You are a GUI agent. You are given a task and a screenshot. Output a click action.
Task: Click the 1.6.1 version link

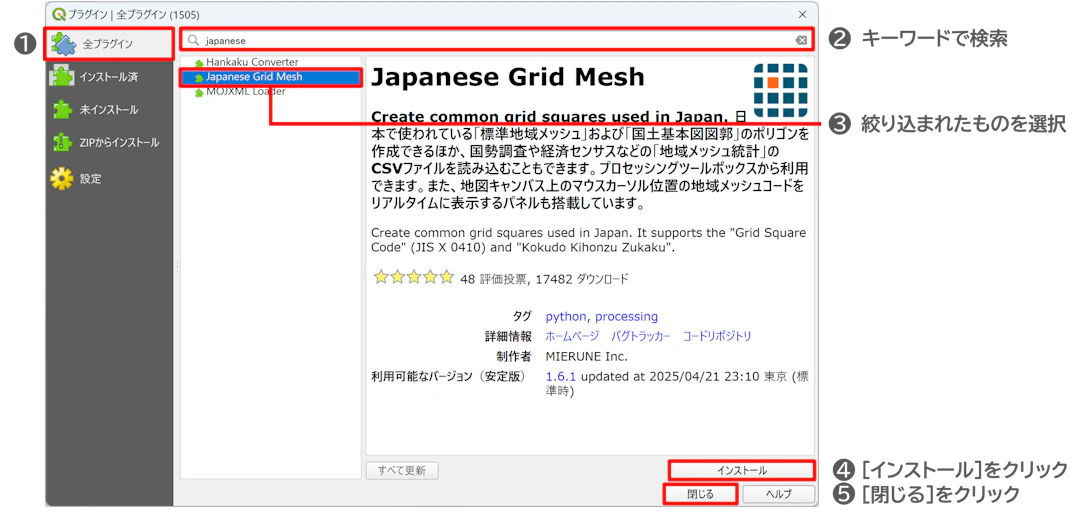pyautogui.click(x=561, y=377)
